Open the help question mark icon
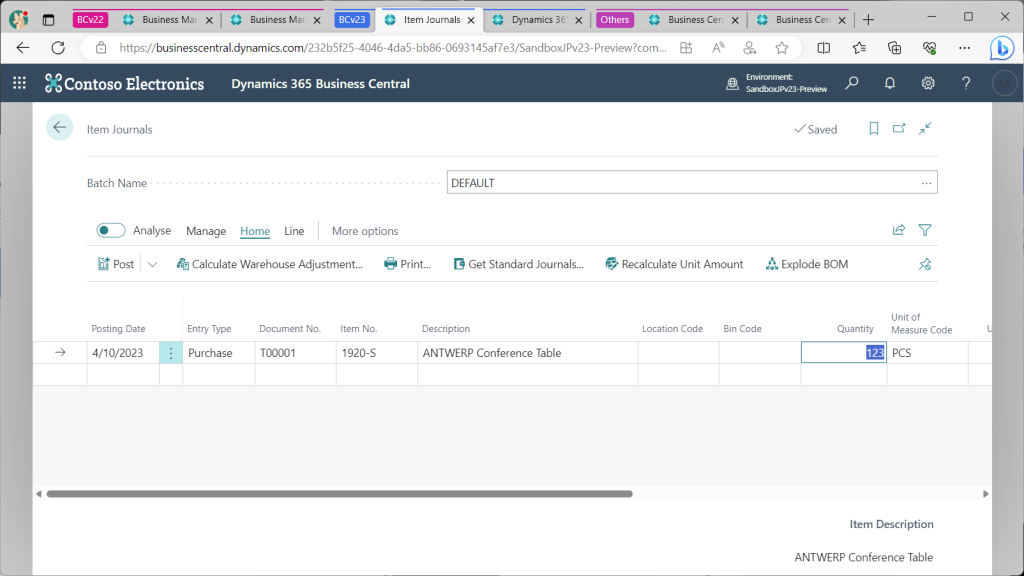The image size is (1024, 576). coord(966,83)
